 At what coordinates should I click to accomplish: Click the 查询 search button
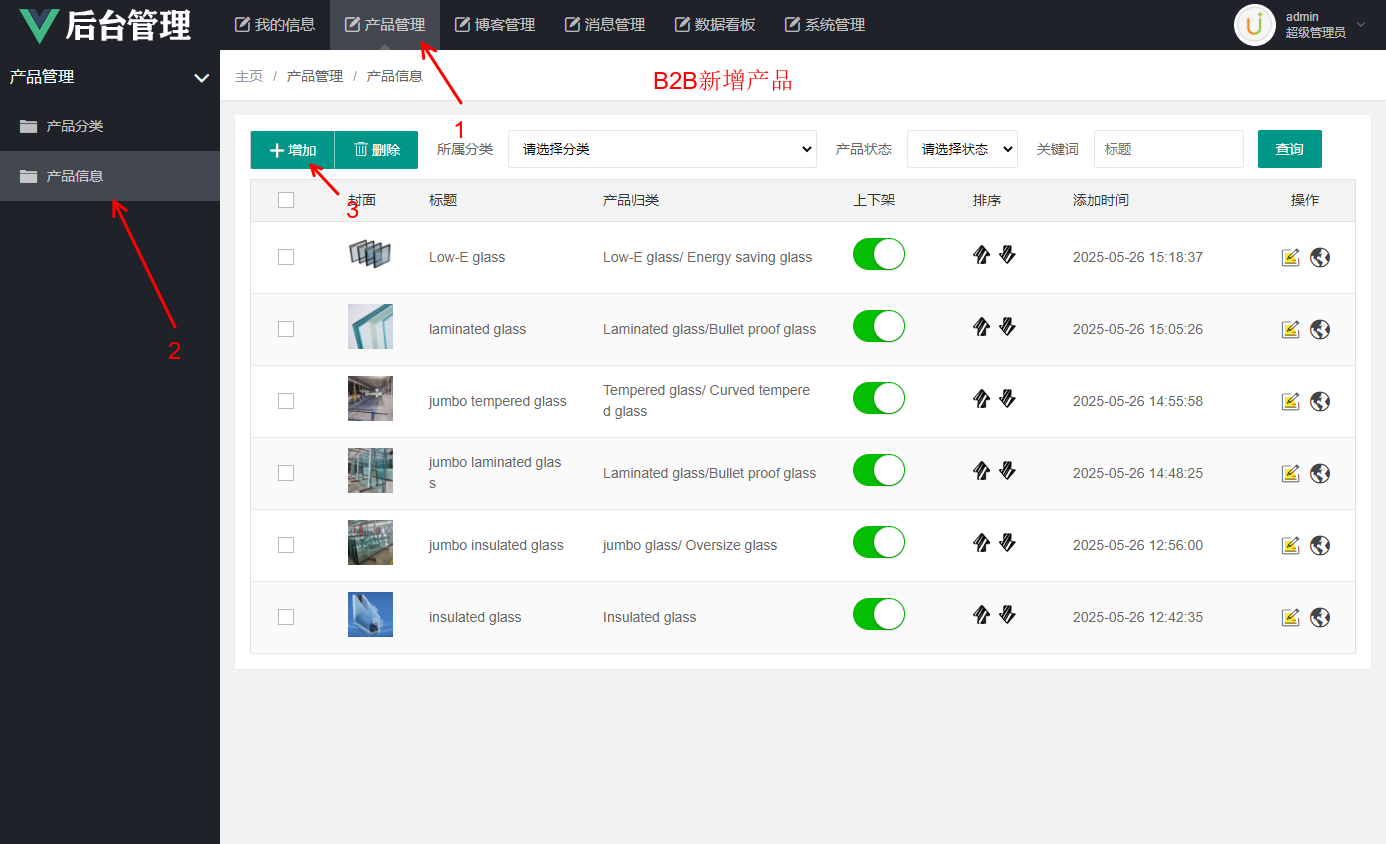coord(1290,149)
